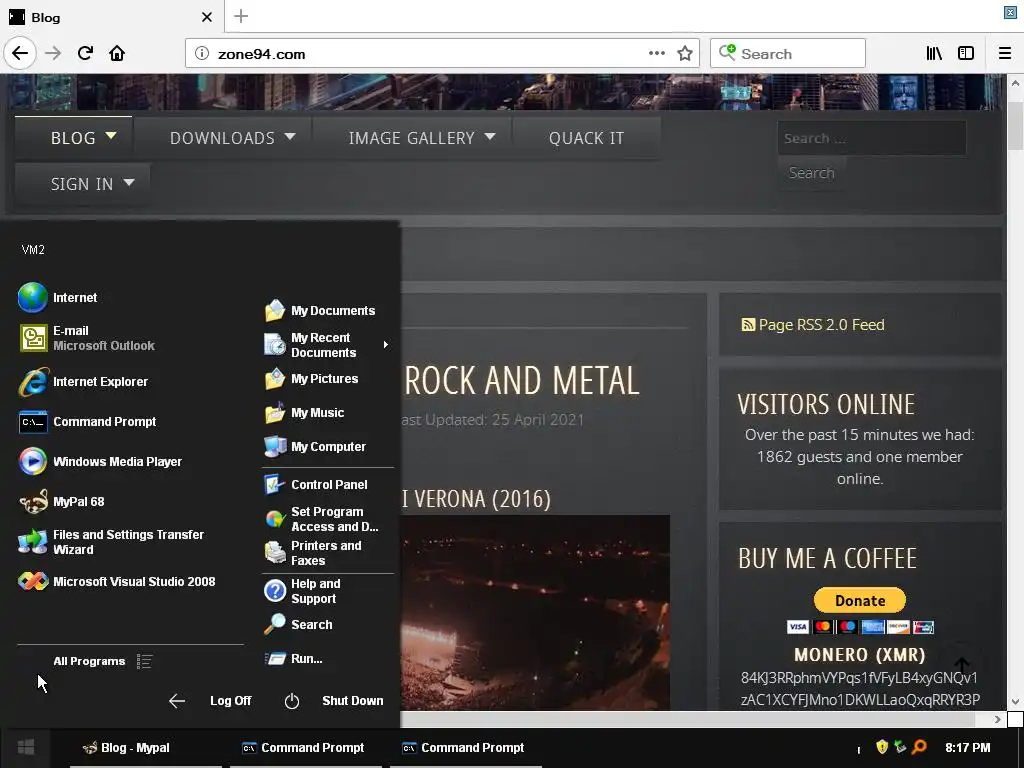Open the browser hamburger menu
This screenshot has width=1024, height=768.
click(1005, 54)
